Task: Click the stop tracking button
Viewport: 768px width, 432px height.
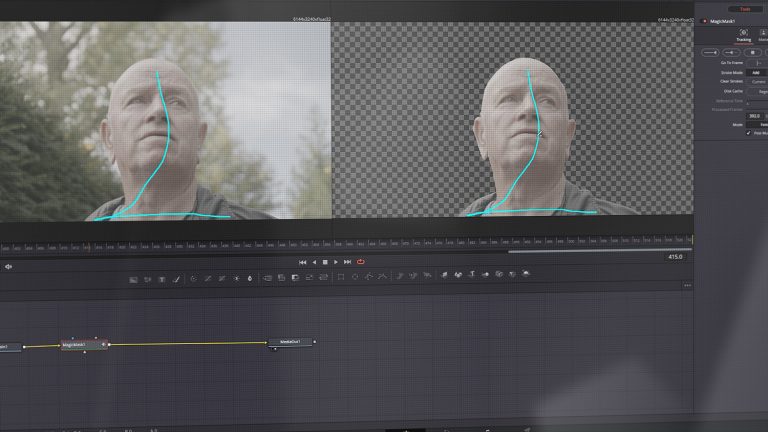Action: pos(752,52)
